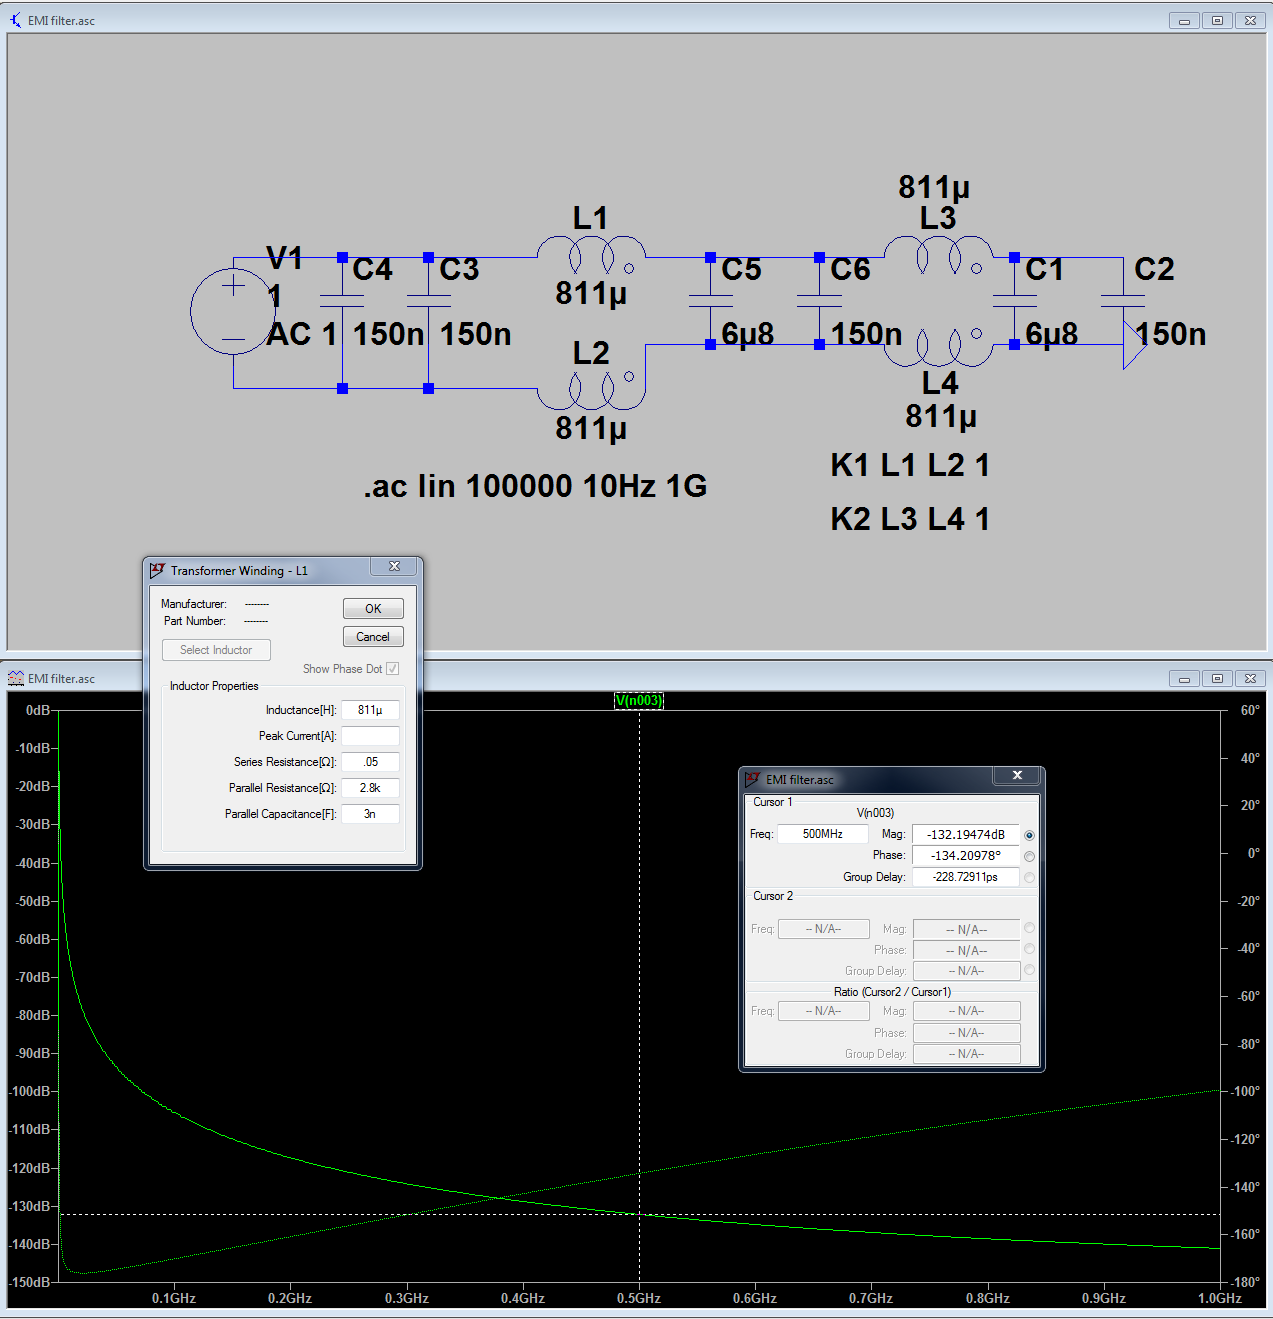Minimize the plot EMI filter.asc window

[x=1184, y=679]
